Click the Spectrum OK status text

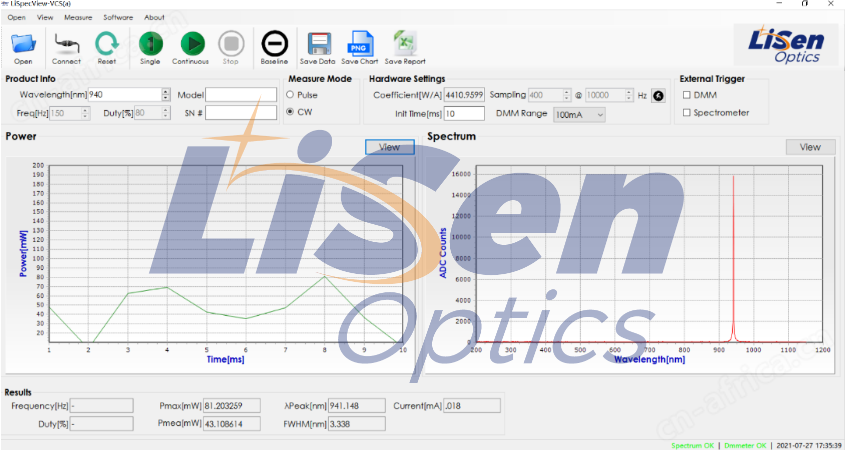tap(692, 446)
